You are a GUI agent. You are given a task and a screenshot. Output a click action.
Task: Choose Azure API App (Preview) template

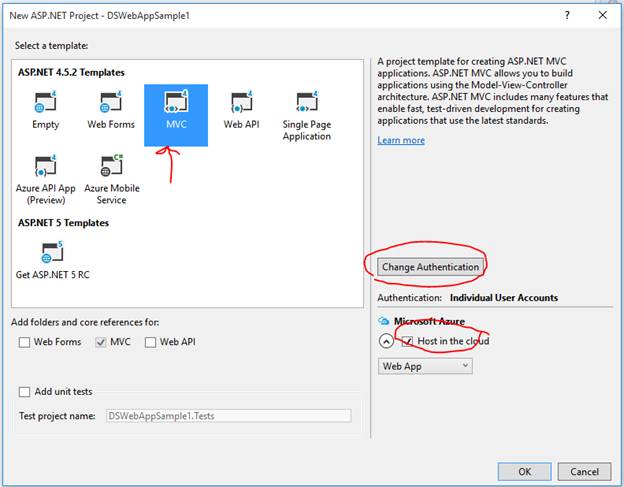(x=46, y=167)
